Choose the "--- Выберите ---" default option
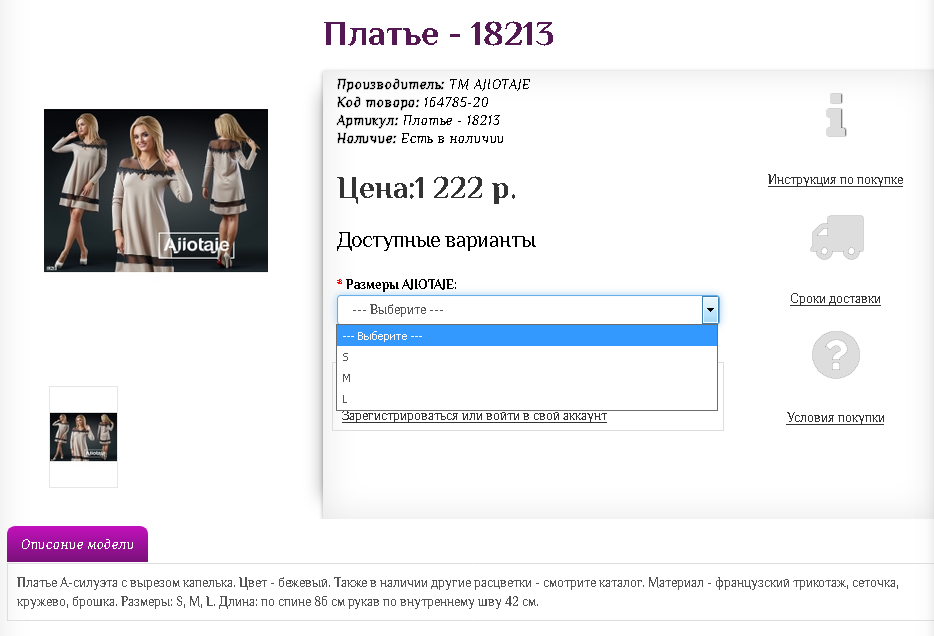Viewport: 934px width, 636px height. pos(400,336)
